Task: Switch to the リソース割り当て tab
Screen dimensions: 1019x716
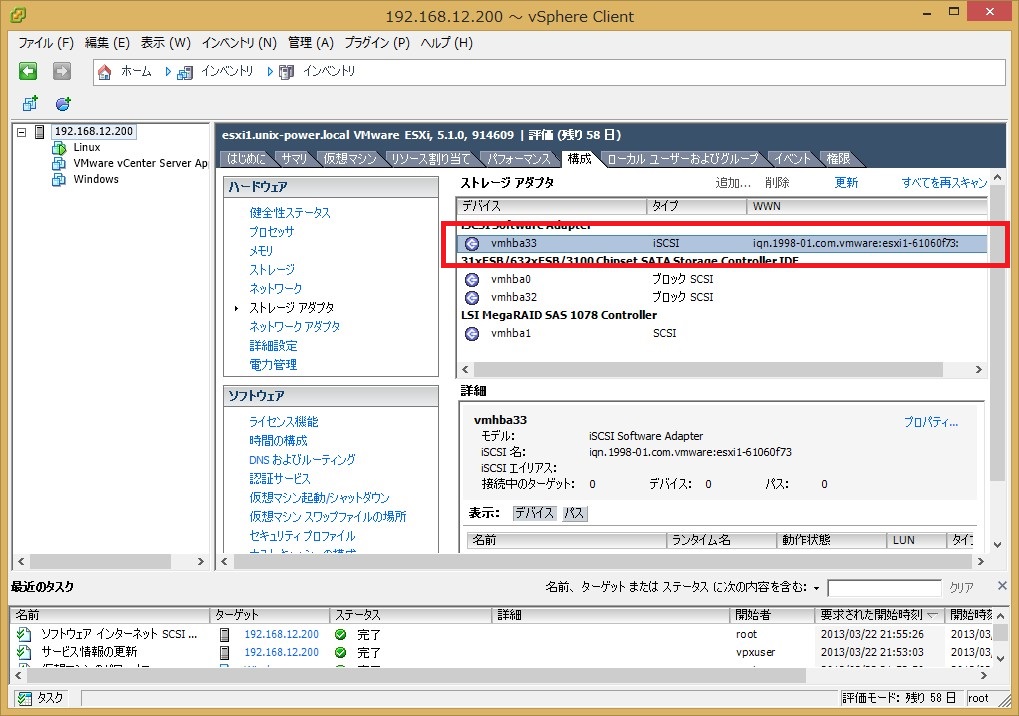Action: (x=430, y=159)
